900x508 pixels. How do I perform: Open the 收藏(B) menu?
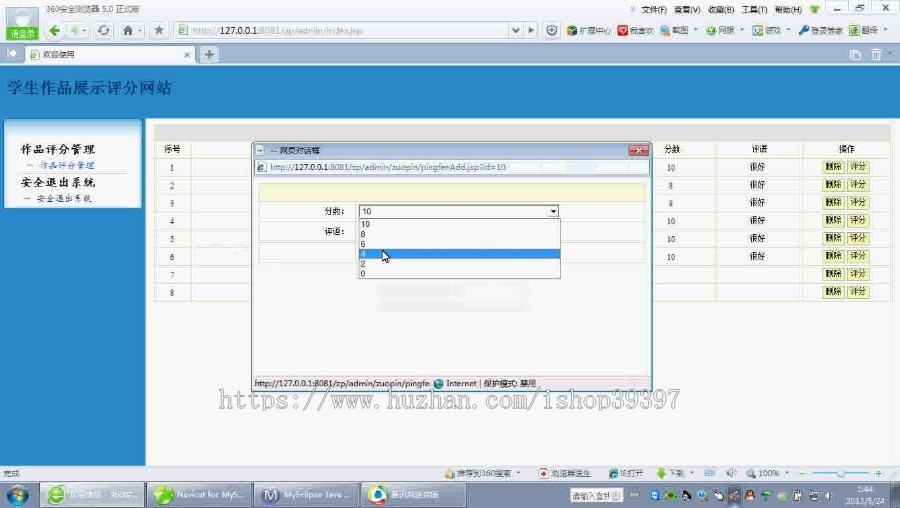point(721,10)
